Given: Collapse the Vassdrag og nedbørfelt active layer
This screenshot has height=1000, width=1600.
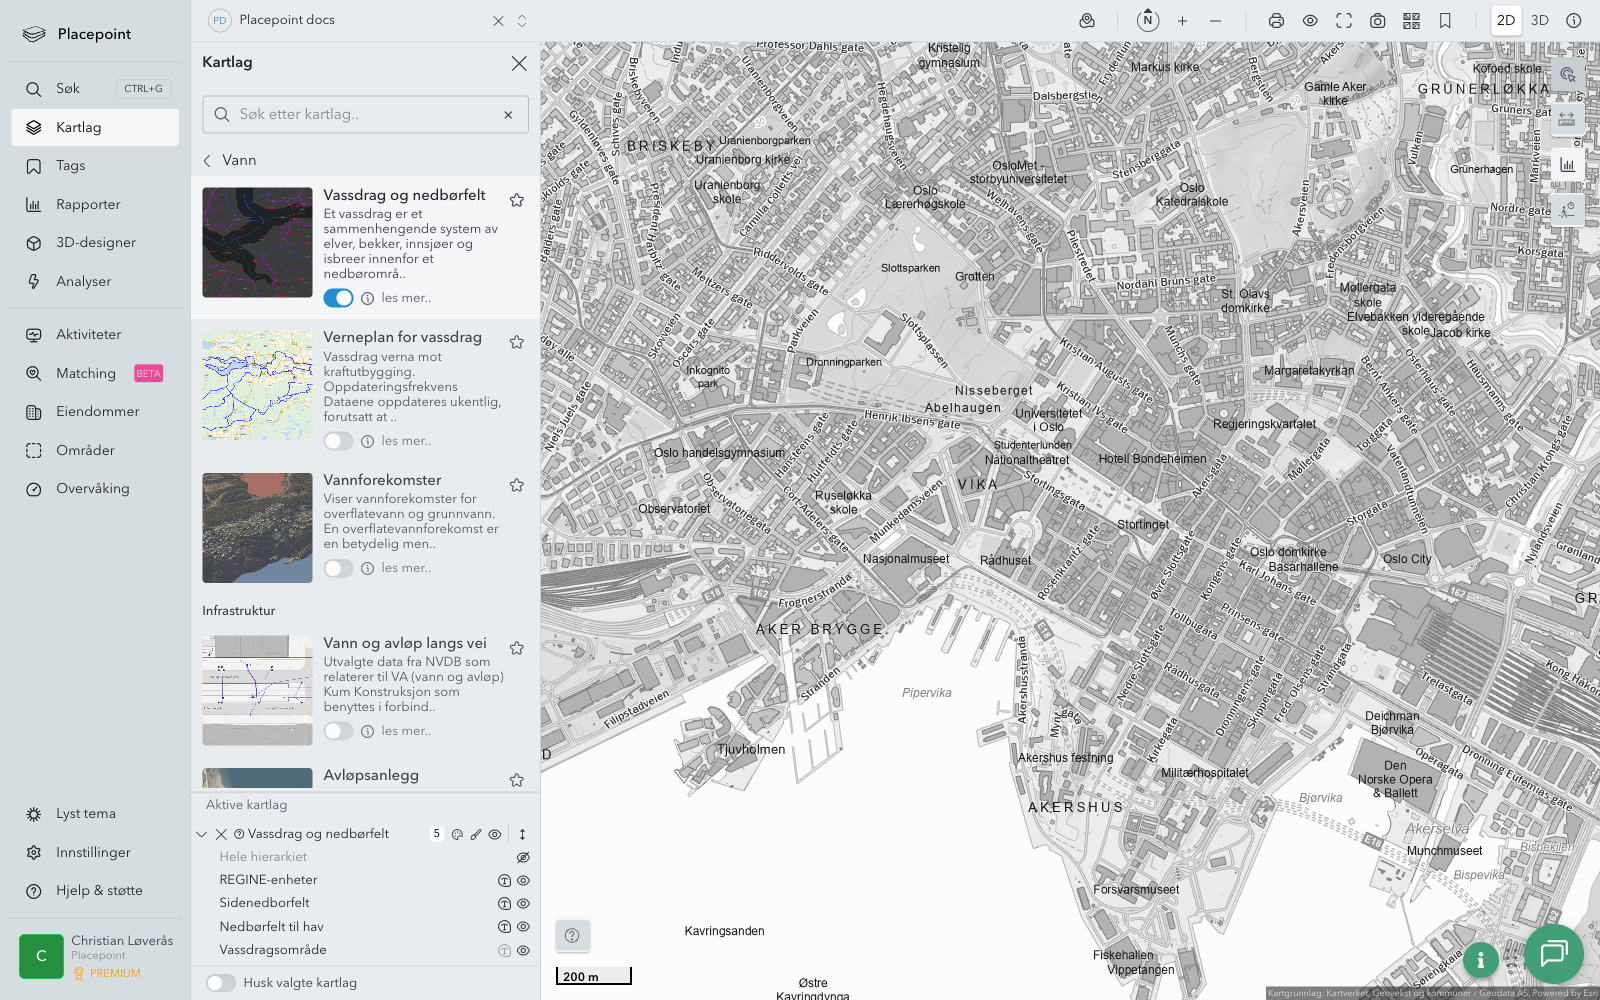Looking at the screenshot, I should tap(202, 834).
